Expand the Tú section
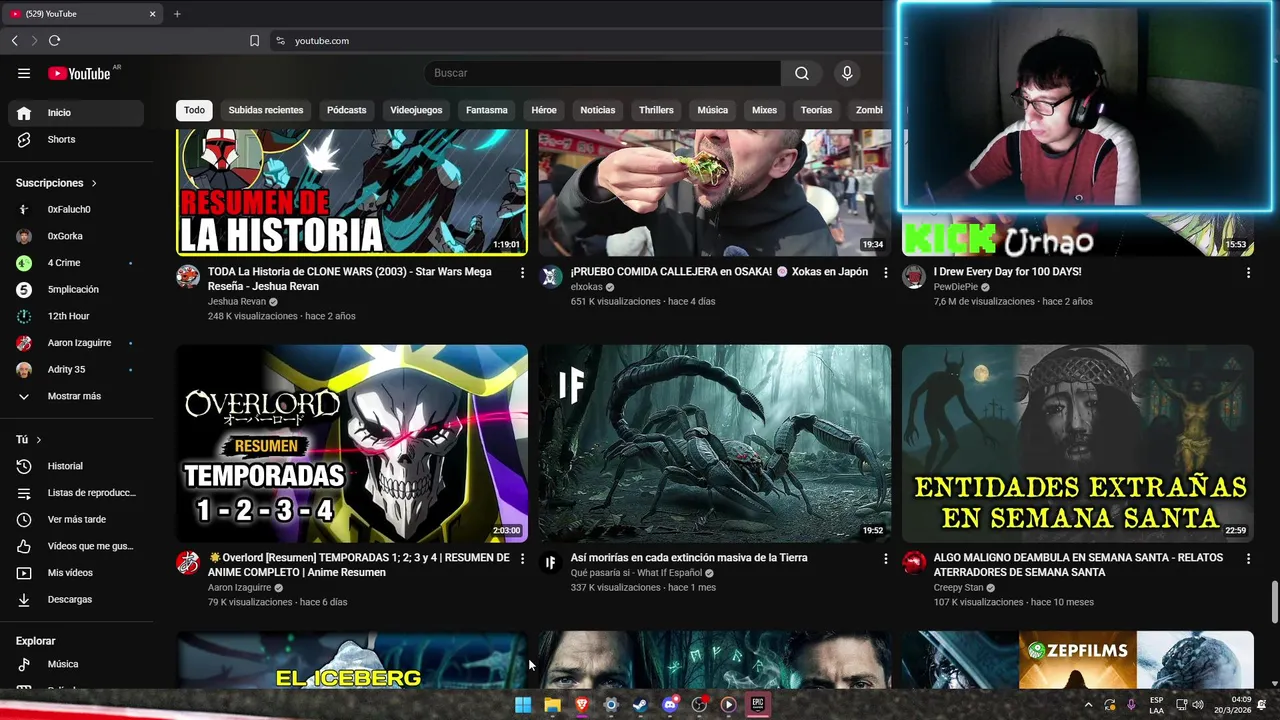1280x720 pixels. click(x=29, y=440)
